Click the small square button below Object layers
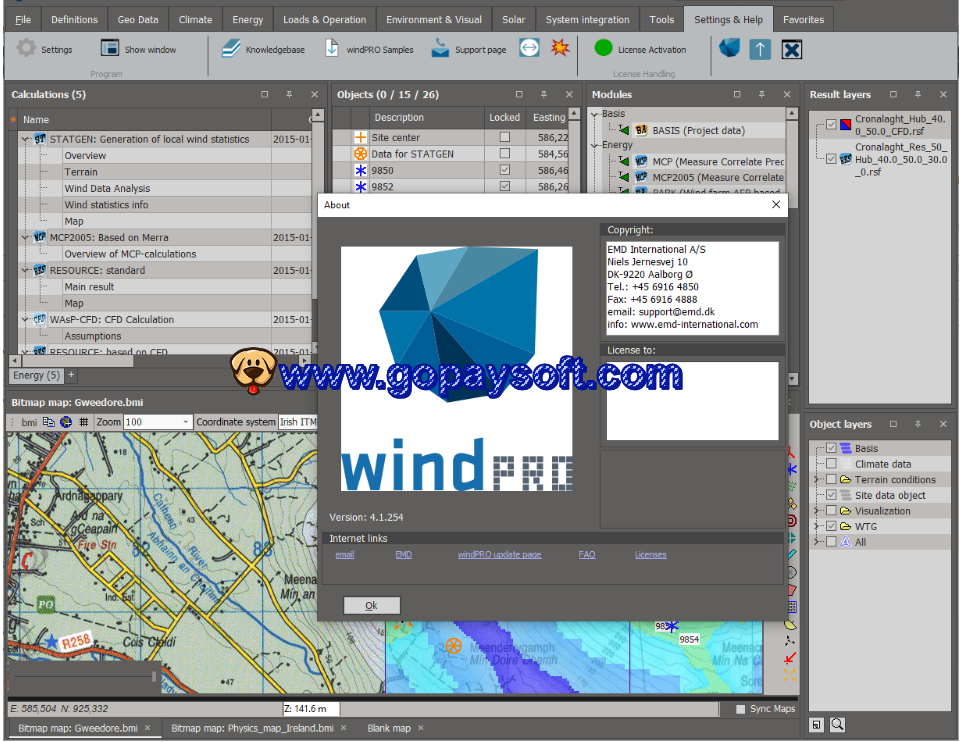 [x=816, y=725]
